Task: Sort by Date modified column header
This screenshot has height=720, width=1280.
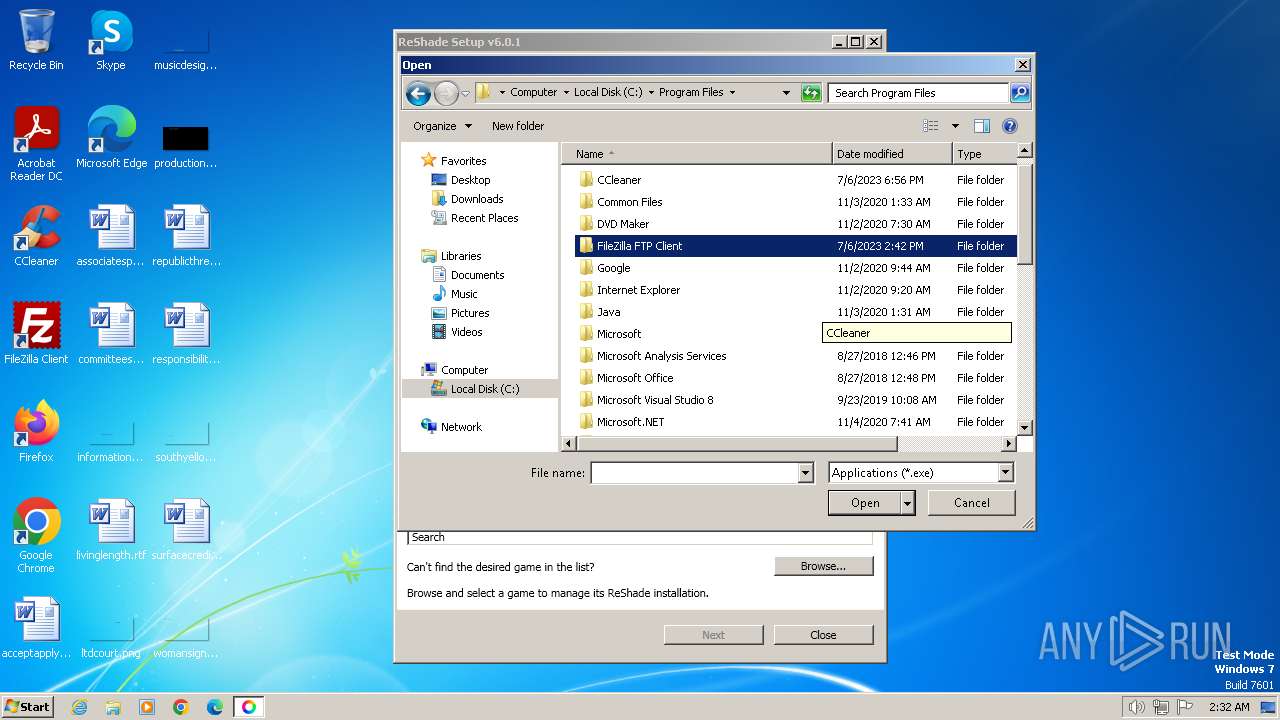Action: 892,154
